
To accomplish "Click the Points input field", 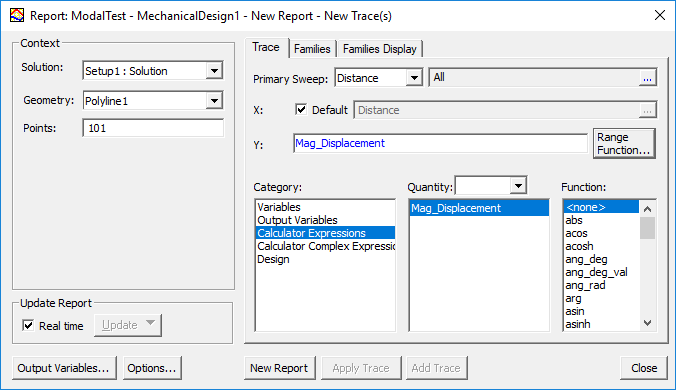I will [153, 128].
